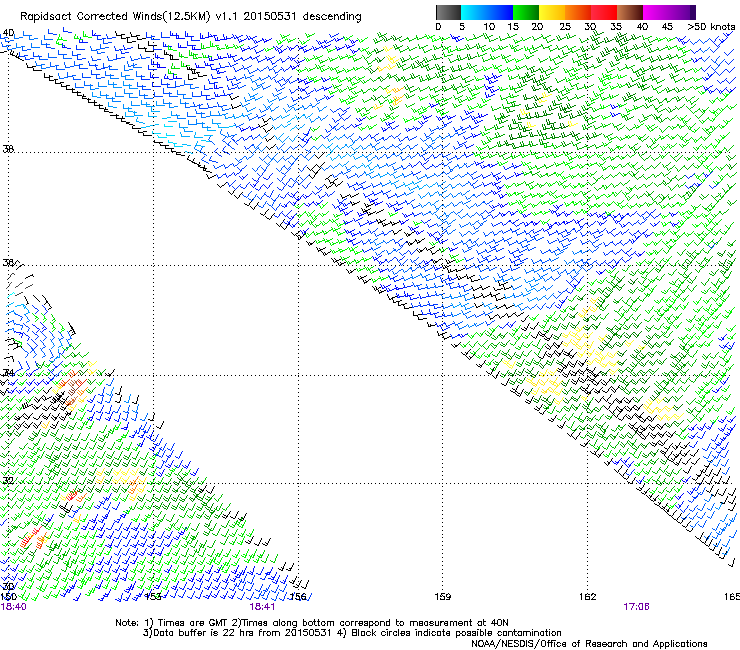Click the 'descending' word in the title
The width and height of the screenshot is (740, 650).
pos(332,16)
